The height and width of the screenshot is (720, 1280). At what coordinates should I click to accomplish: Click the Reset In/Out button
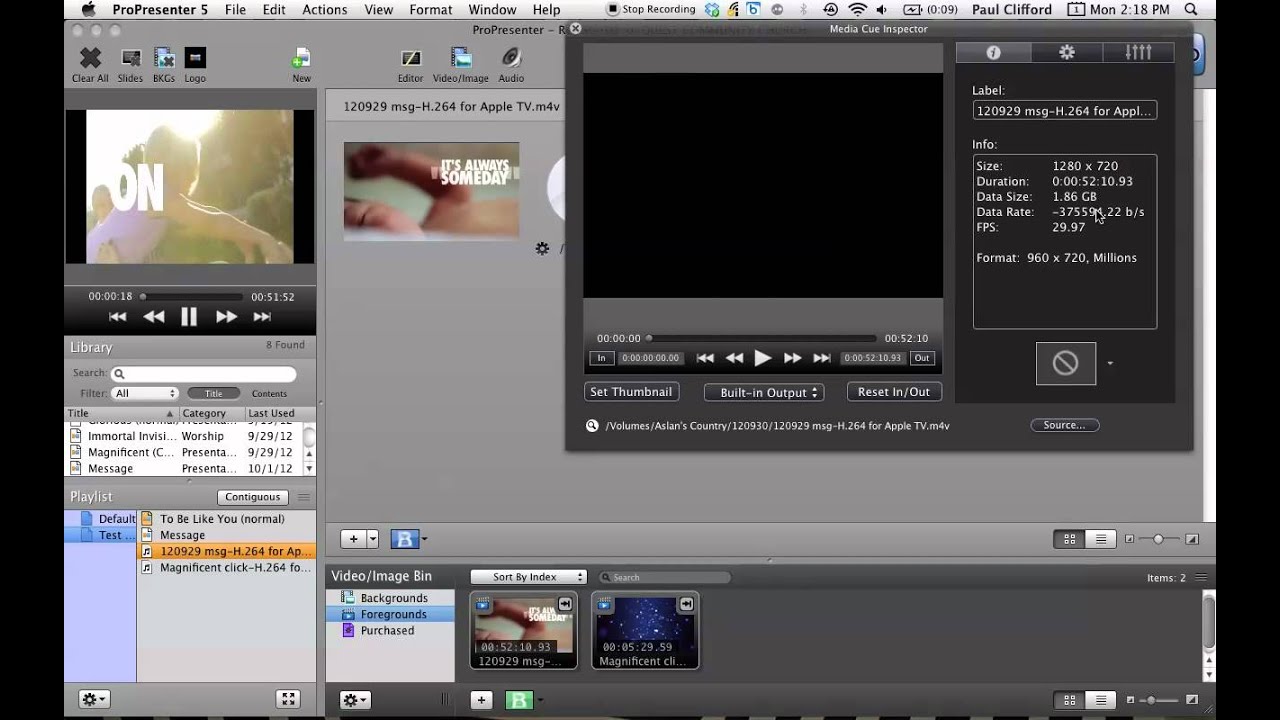point(894,392)
